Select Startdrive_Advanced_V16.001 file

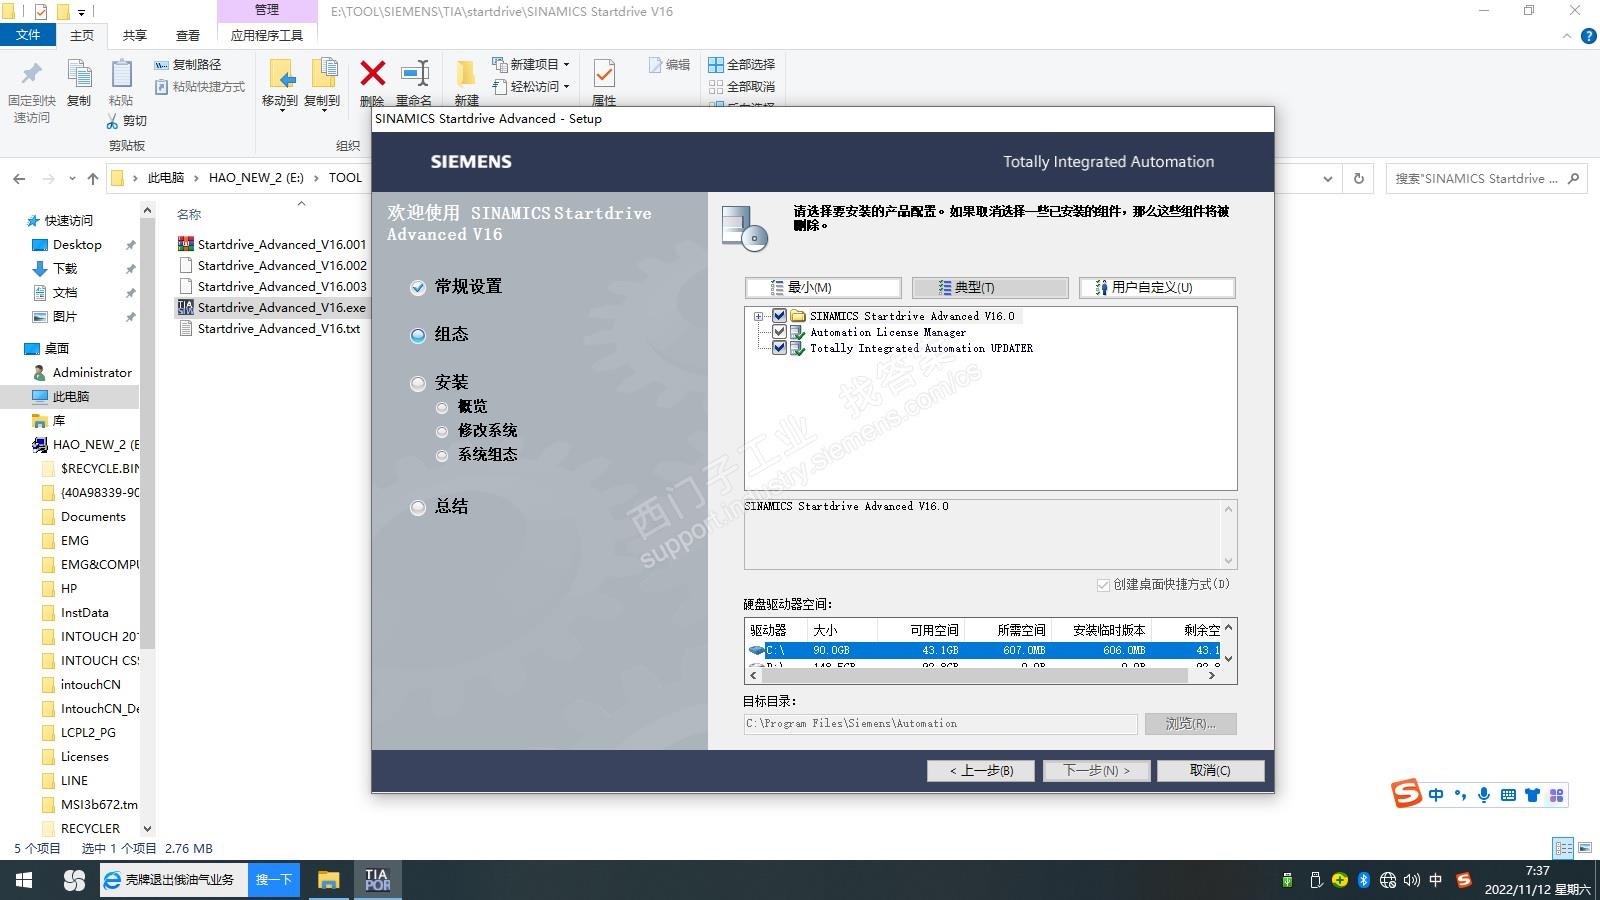coord(272,244)
